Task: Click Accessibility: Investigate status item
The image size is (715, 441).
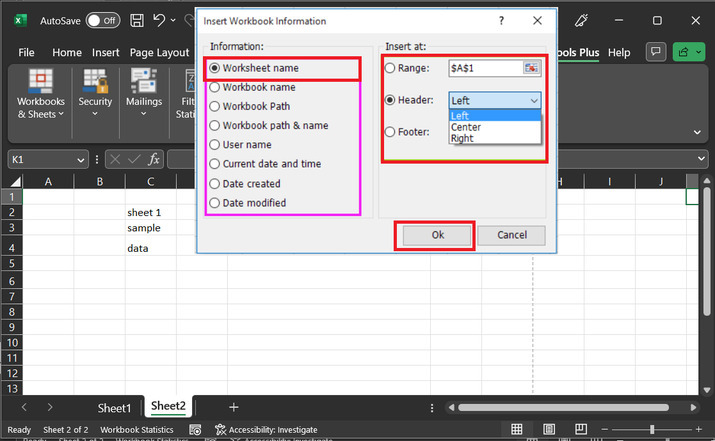Action: click(266, 430)
